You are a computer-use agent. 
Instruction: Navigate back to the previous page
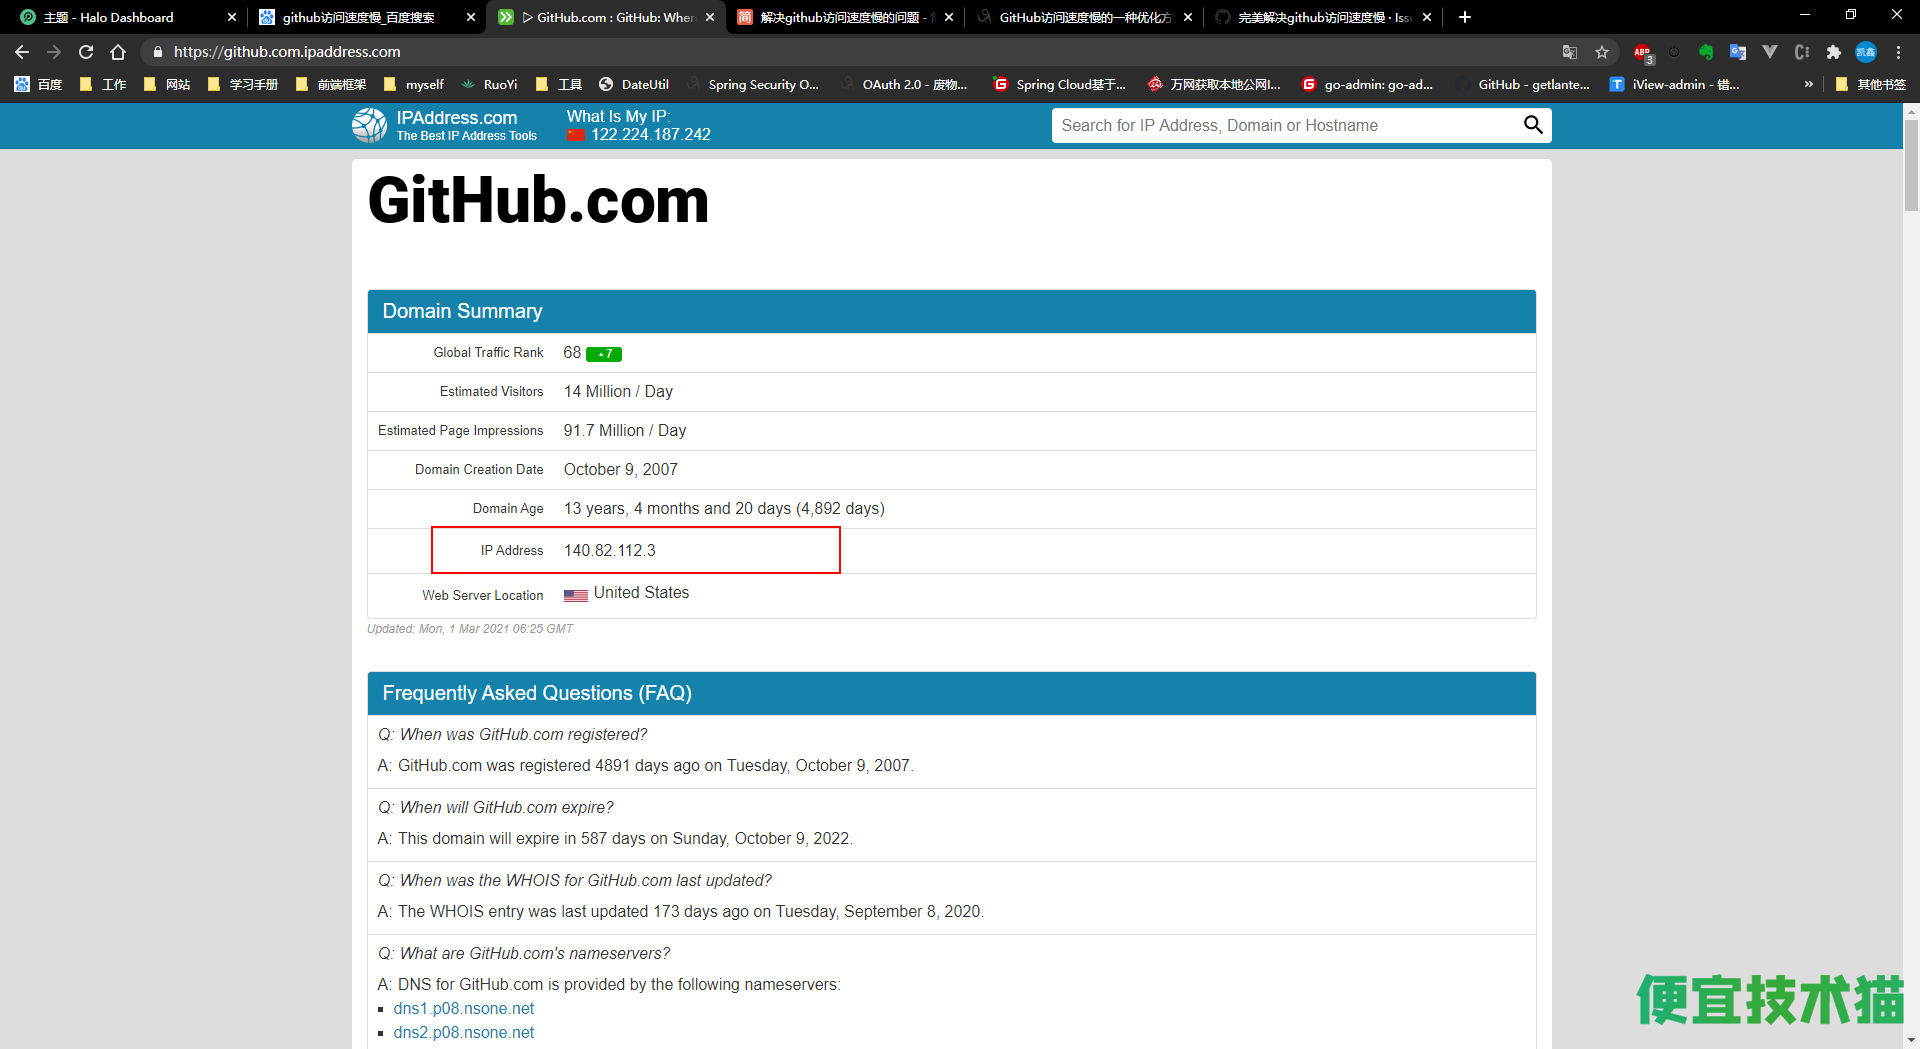pyautogui.click(x=21, y=52)
